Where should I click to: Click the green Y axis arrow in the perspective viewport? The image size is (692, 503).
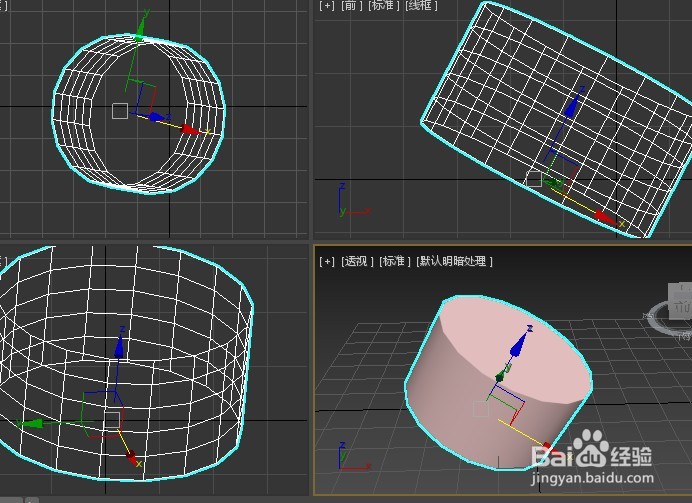501,375
